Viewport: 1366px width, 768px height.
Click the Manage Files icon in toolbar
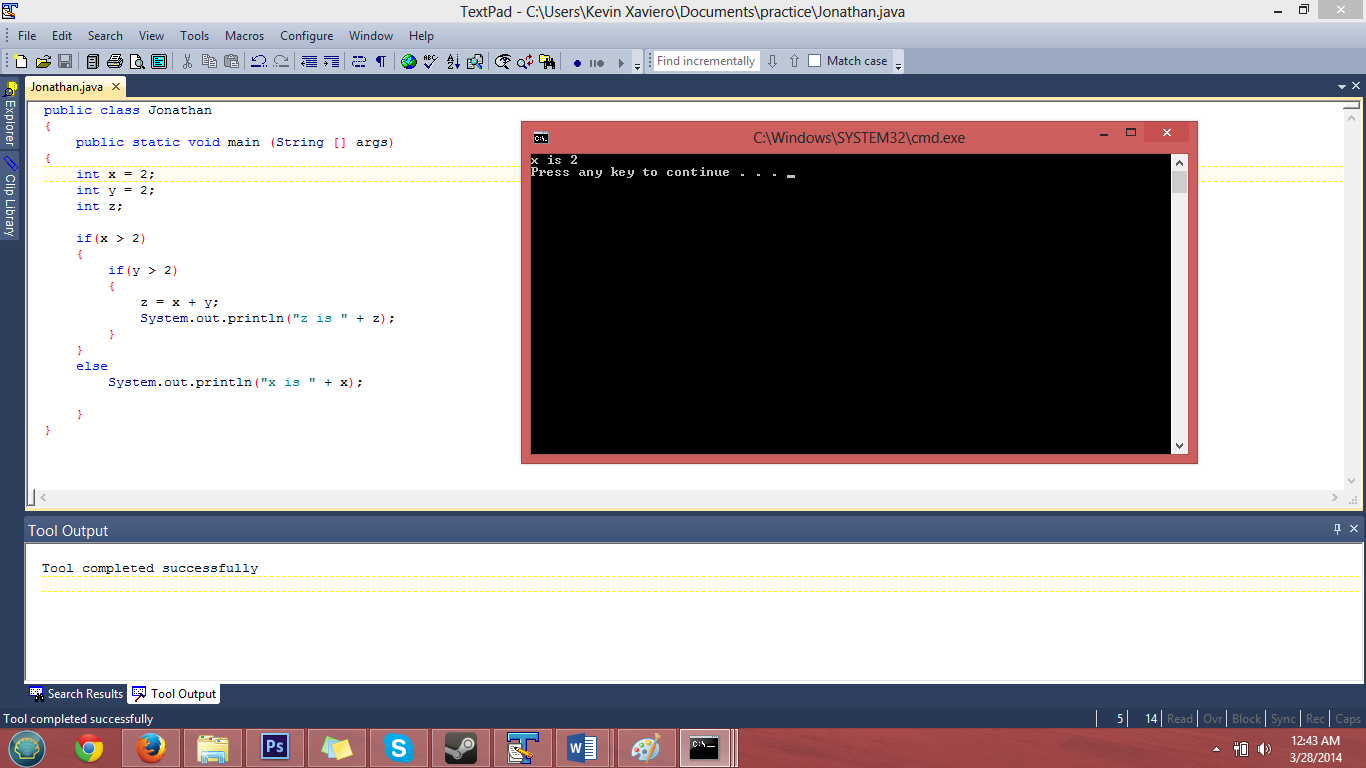(93, 62)
